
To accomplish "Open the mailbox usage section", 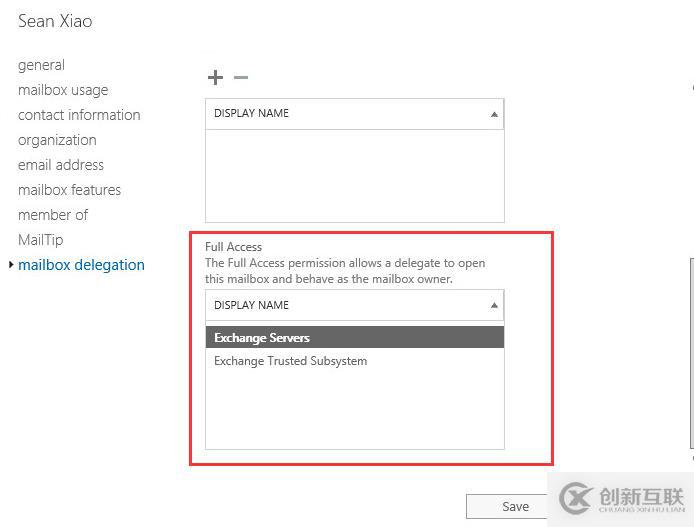I will 63,90.
